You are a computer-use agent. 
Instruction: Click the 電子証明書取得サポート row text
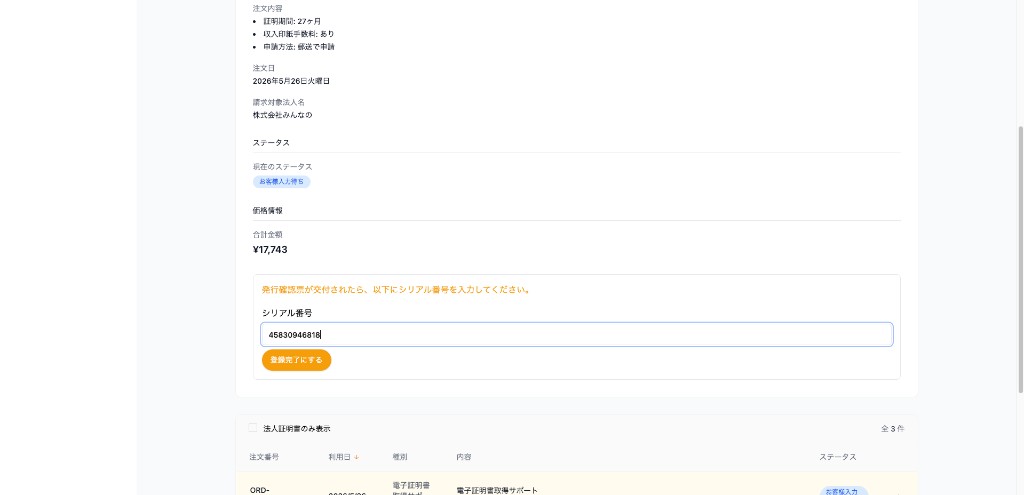497,490
